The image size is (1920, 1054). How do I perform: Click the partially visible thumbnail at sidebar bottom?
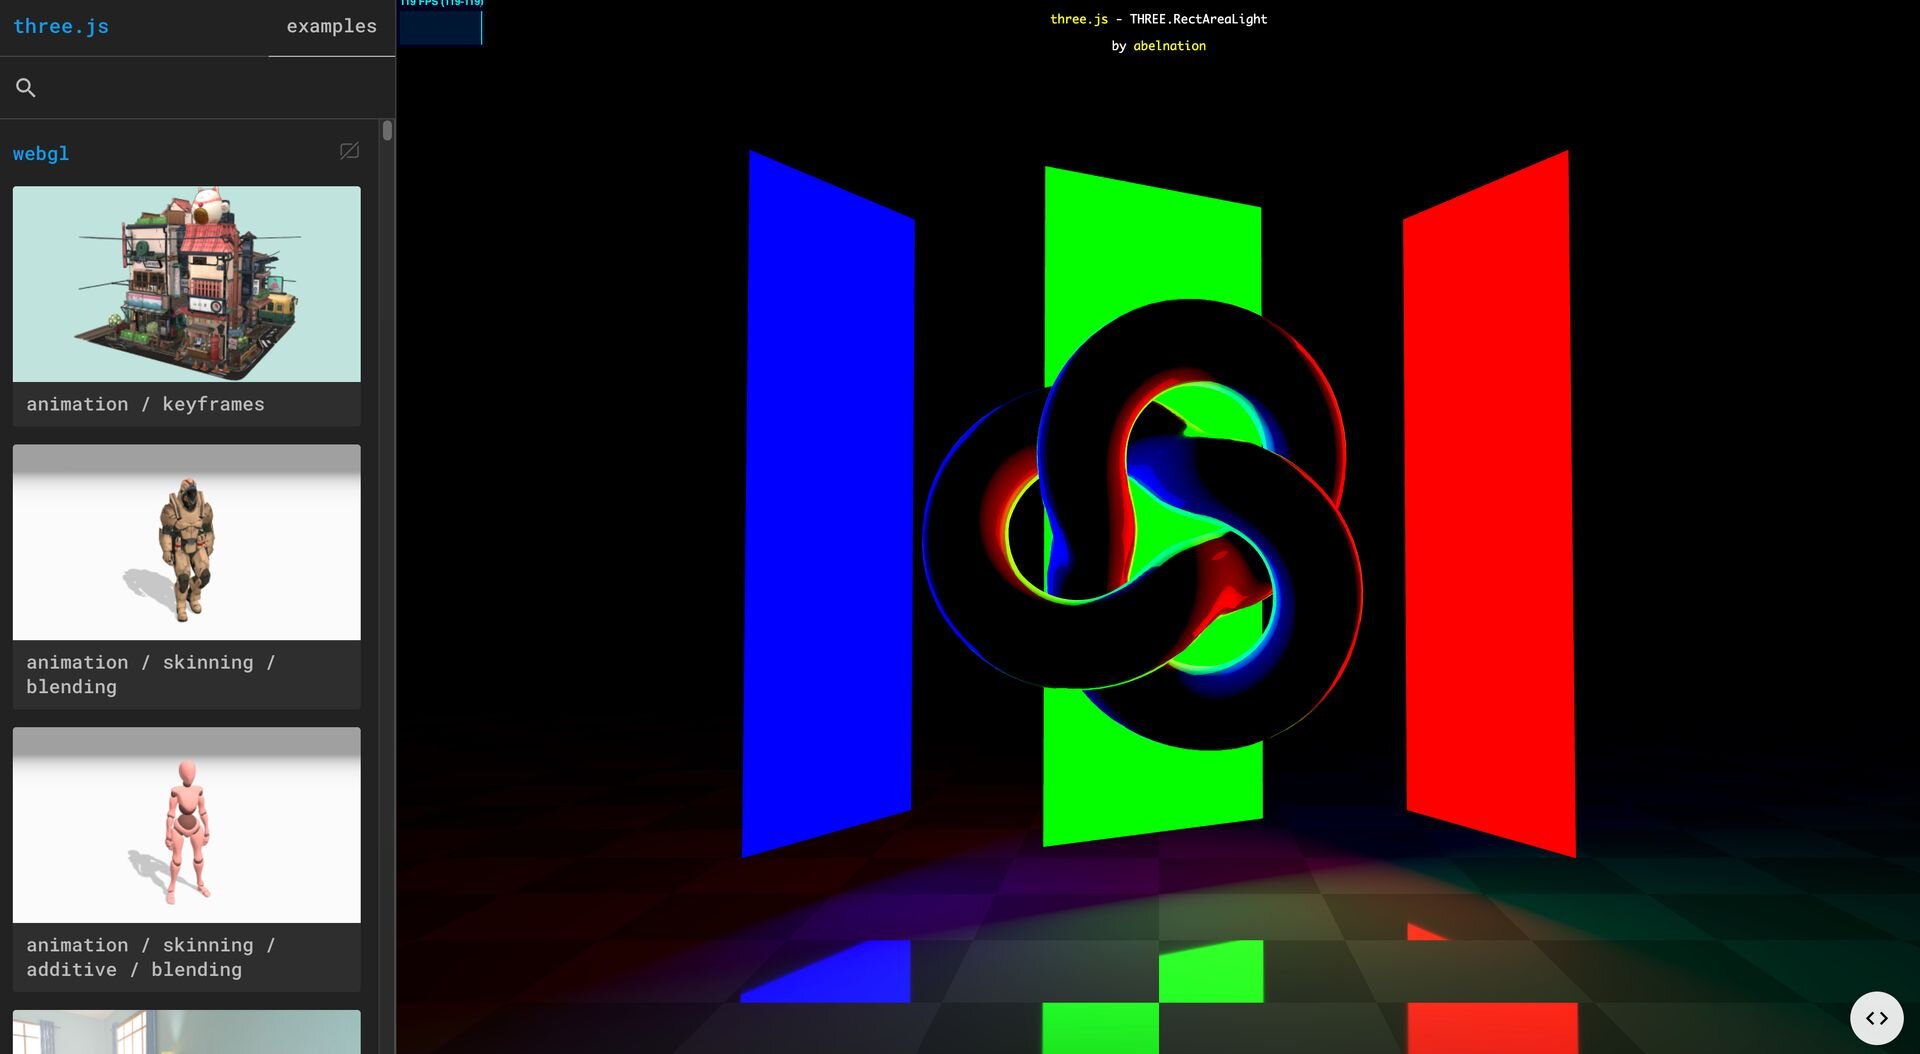pyautogui.click(x=187, y=1032)
